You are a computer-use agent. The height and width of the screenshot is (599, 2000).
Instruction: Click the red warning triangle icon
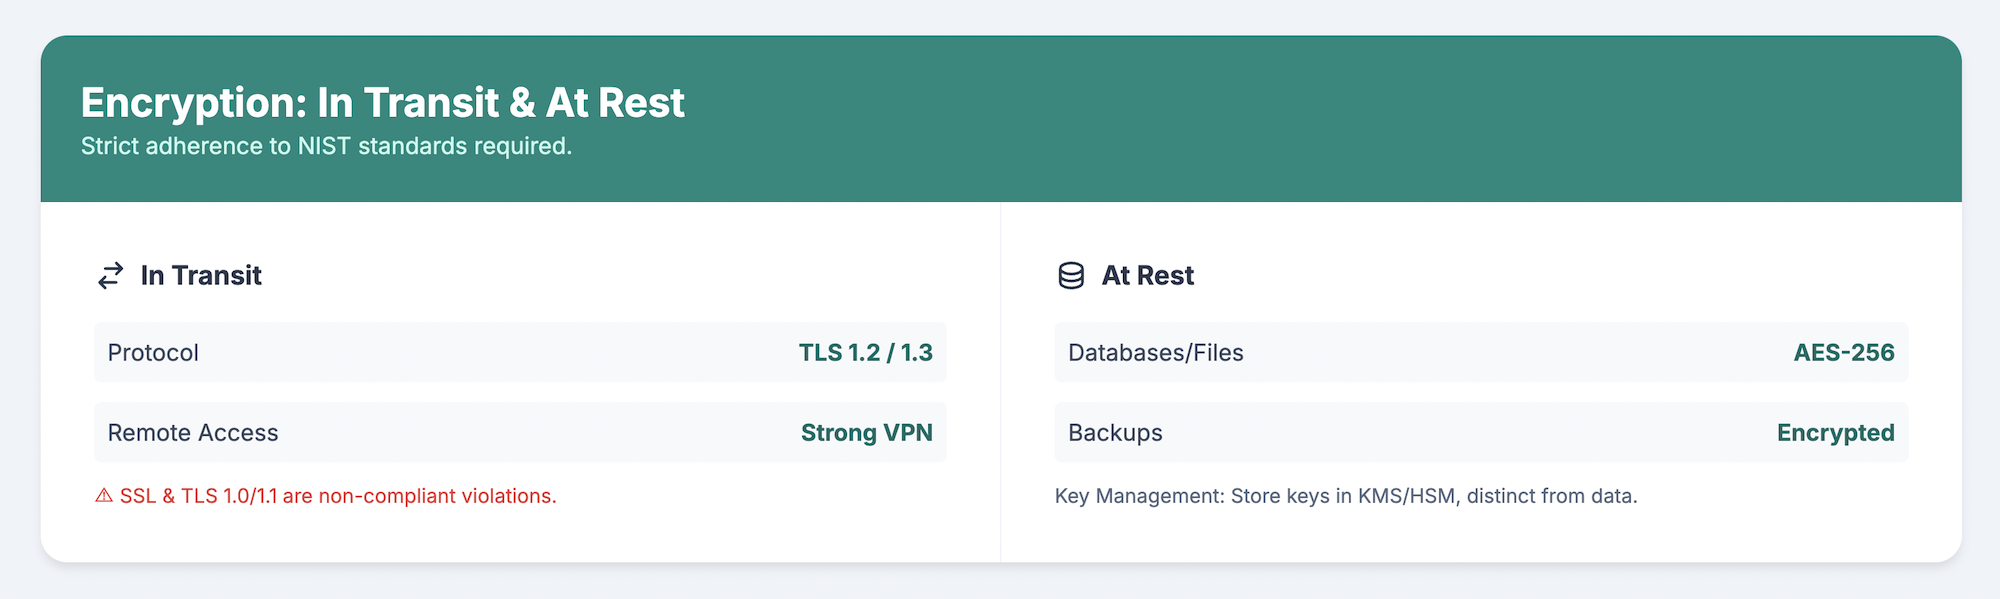point(104,496)
